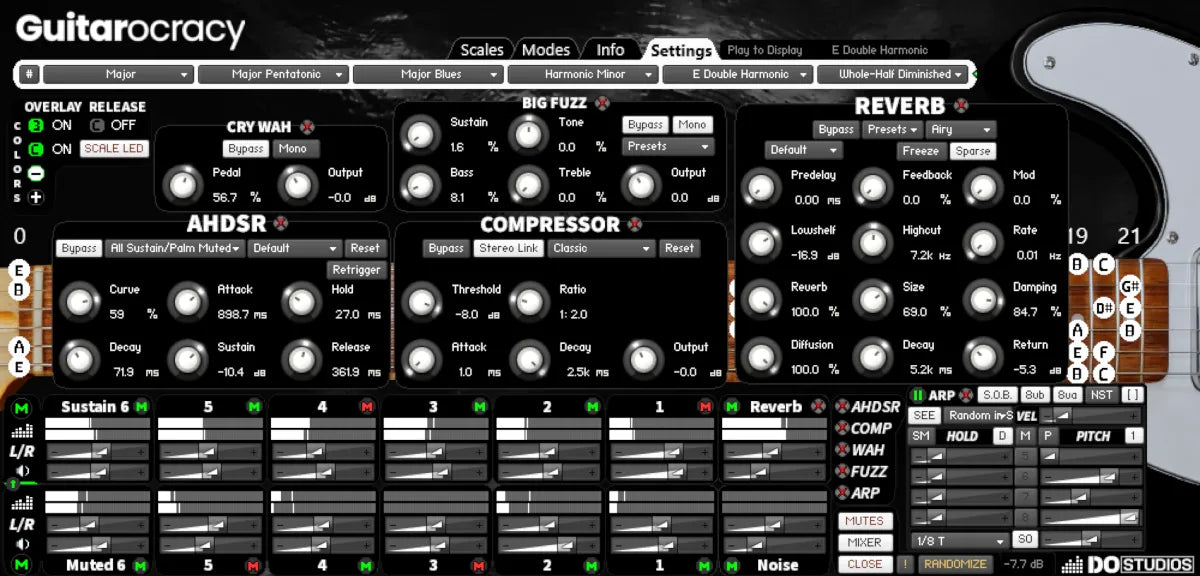Click the red M icon on Sustain string 4
Screen dimensions: 1200x576
(x=367, y=407)
